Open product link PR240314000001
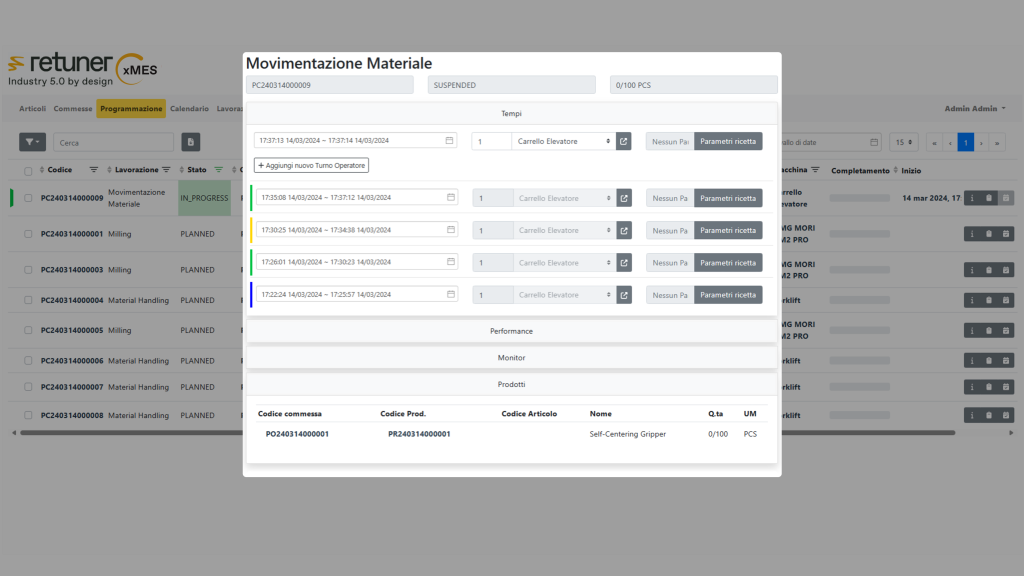This screenshot has height=576, width=1024. [419, 434]
